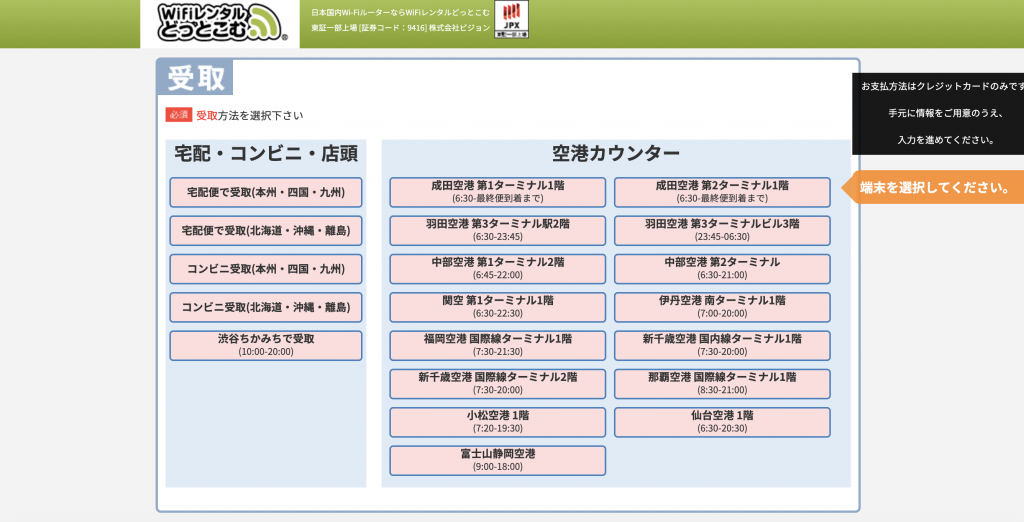Choose コンビニ受取(本州・四国・九州)

[266, 269]
